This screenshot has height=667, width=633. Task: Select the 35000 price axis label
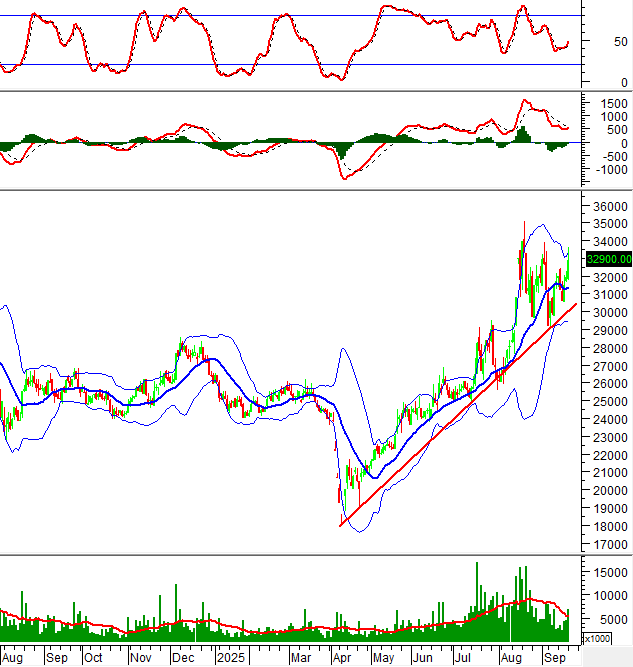610,224
